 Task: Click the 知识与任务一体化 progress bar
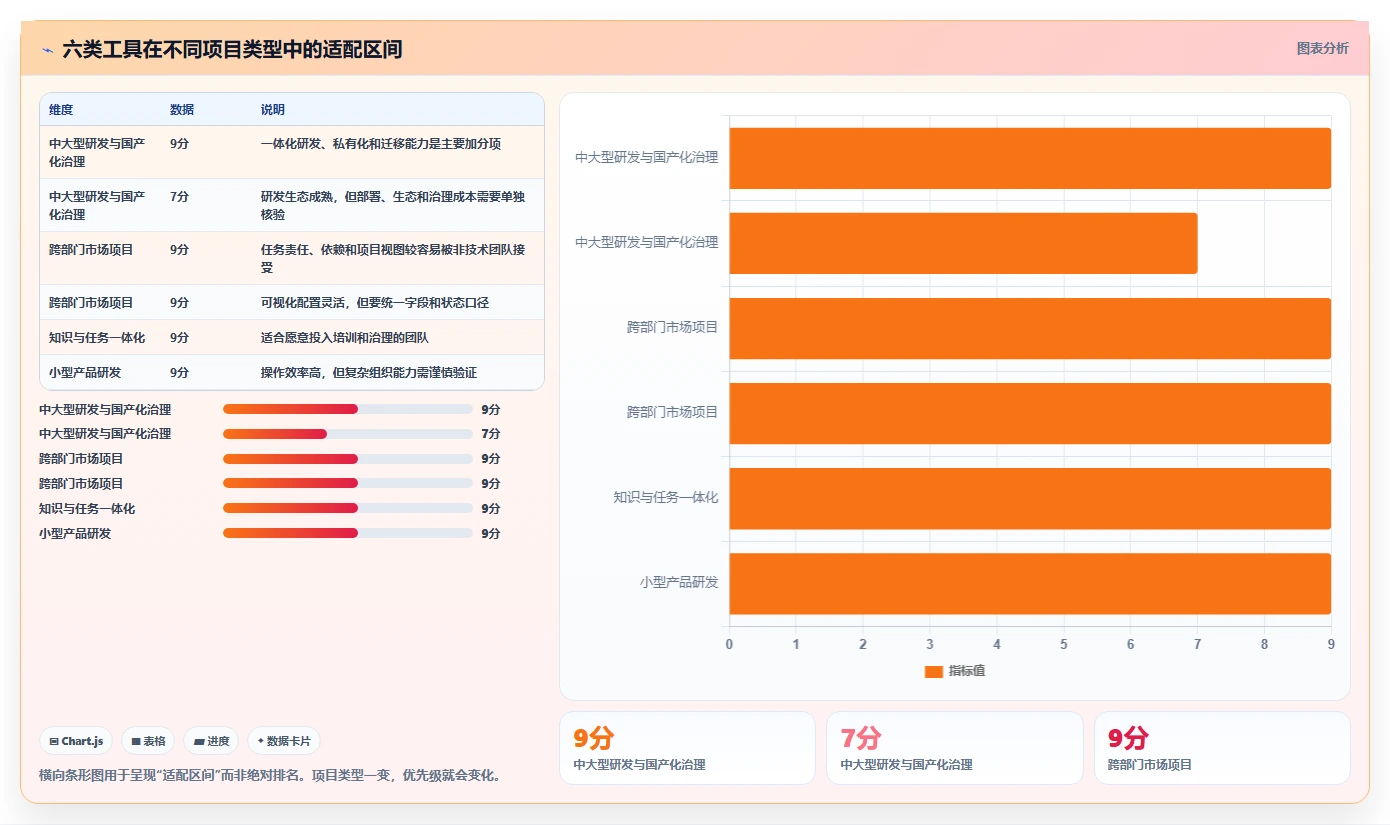[x=348, y=509]
